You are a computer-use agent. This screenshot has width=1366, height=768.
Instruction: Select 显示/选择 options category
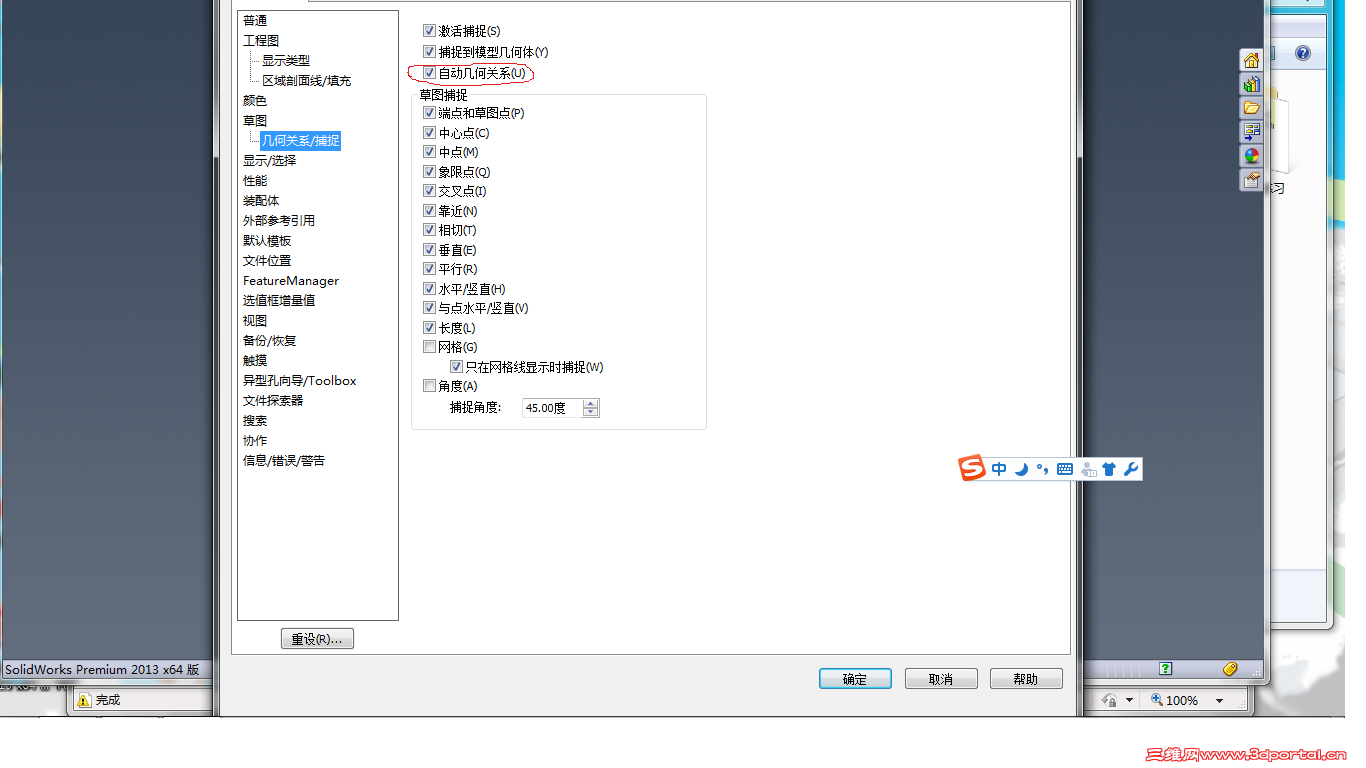[270, 160]
